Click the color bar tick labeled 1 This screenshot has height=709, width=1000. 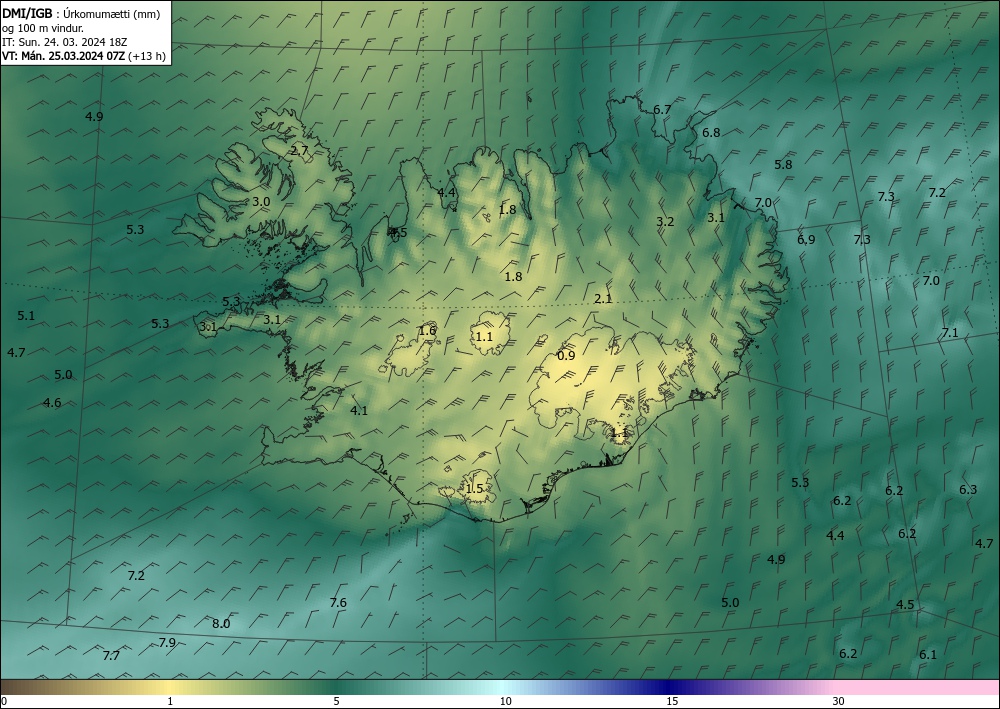170,701
